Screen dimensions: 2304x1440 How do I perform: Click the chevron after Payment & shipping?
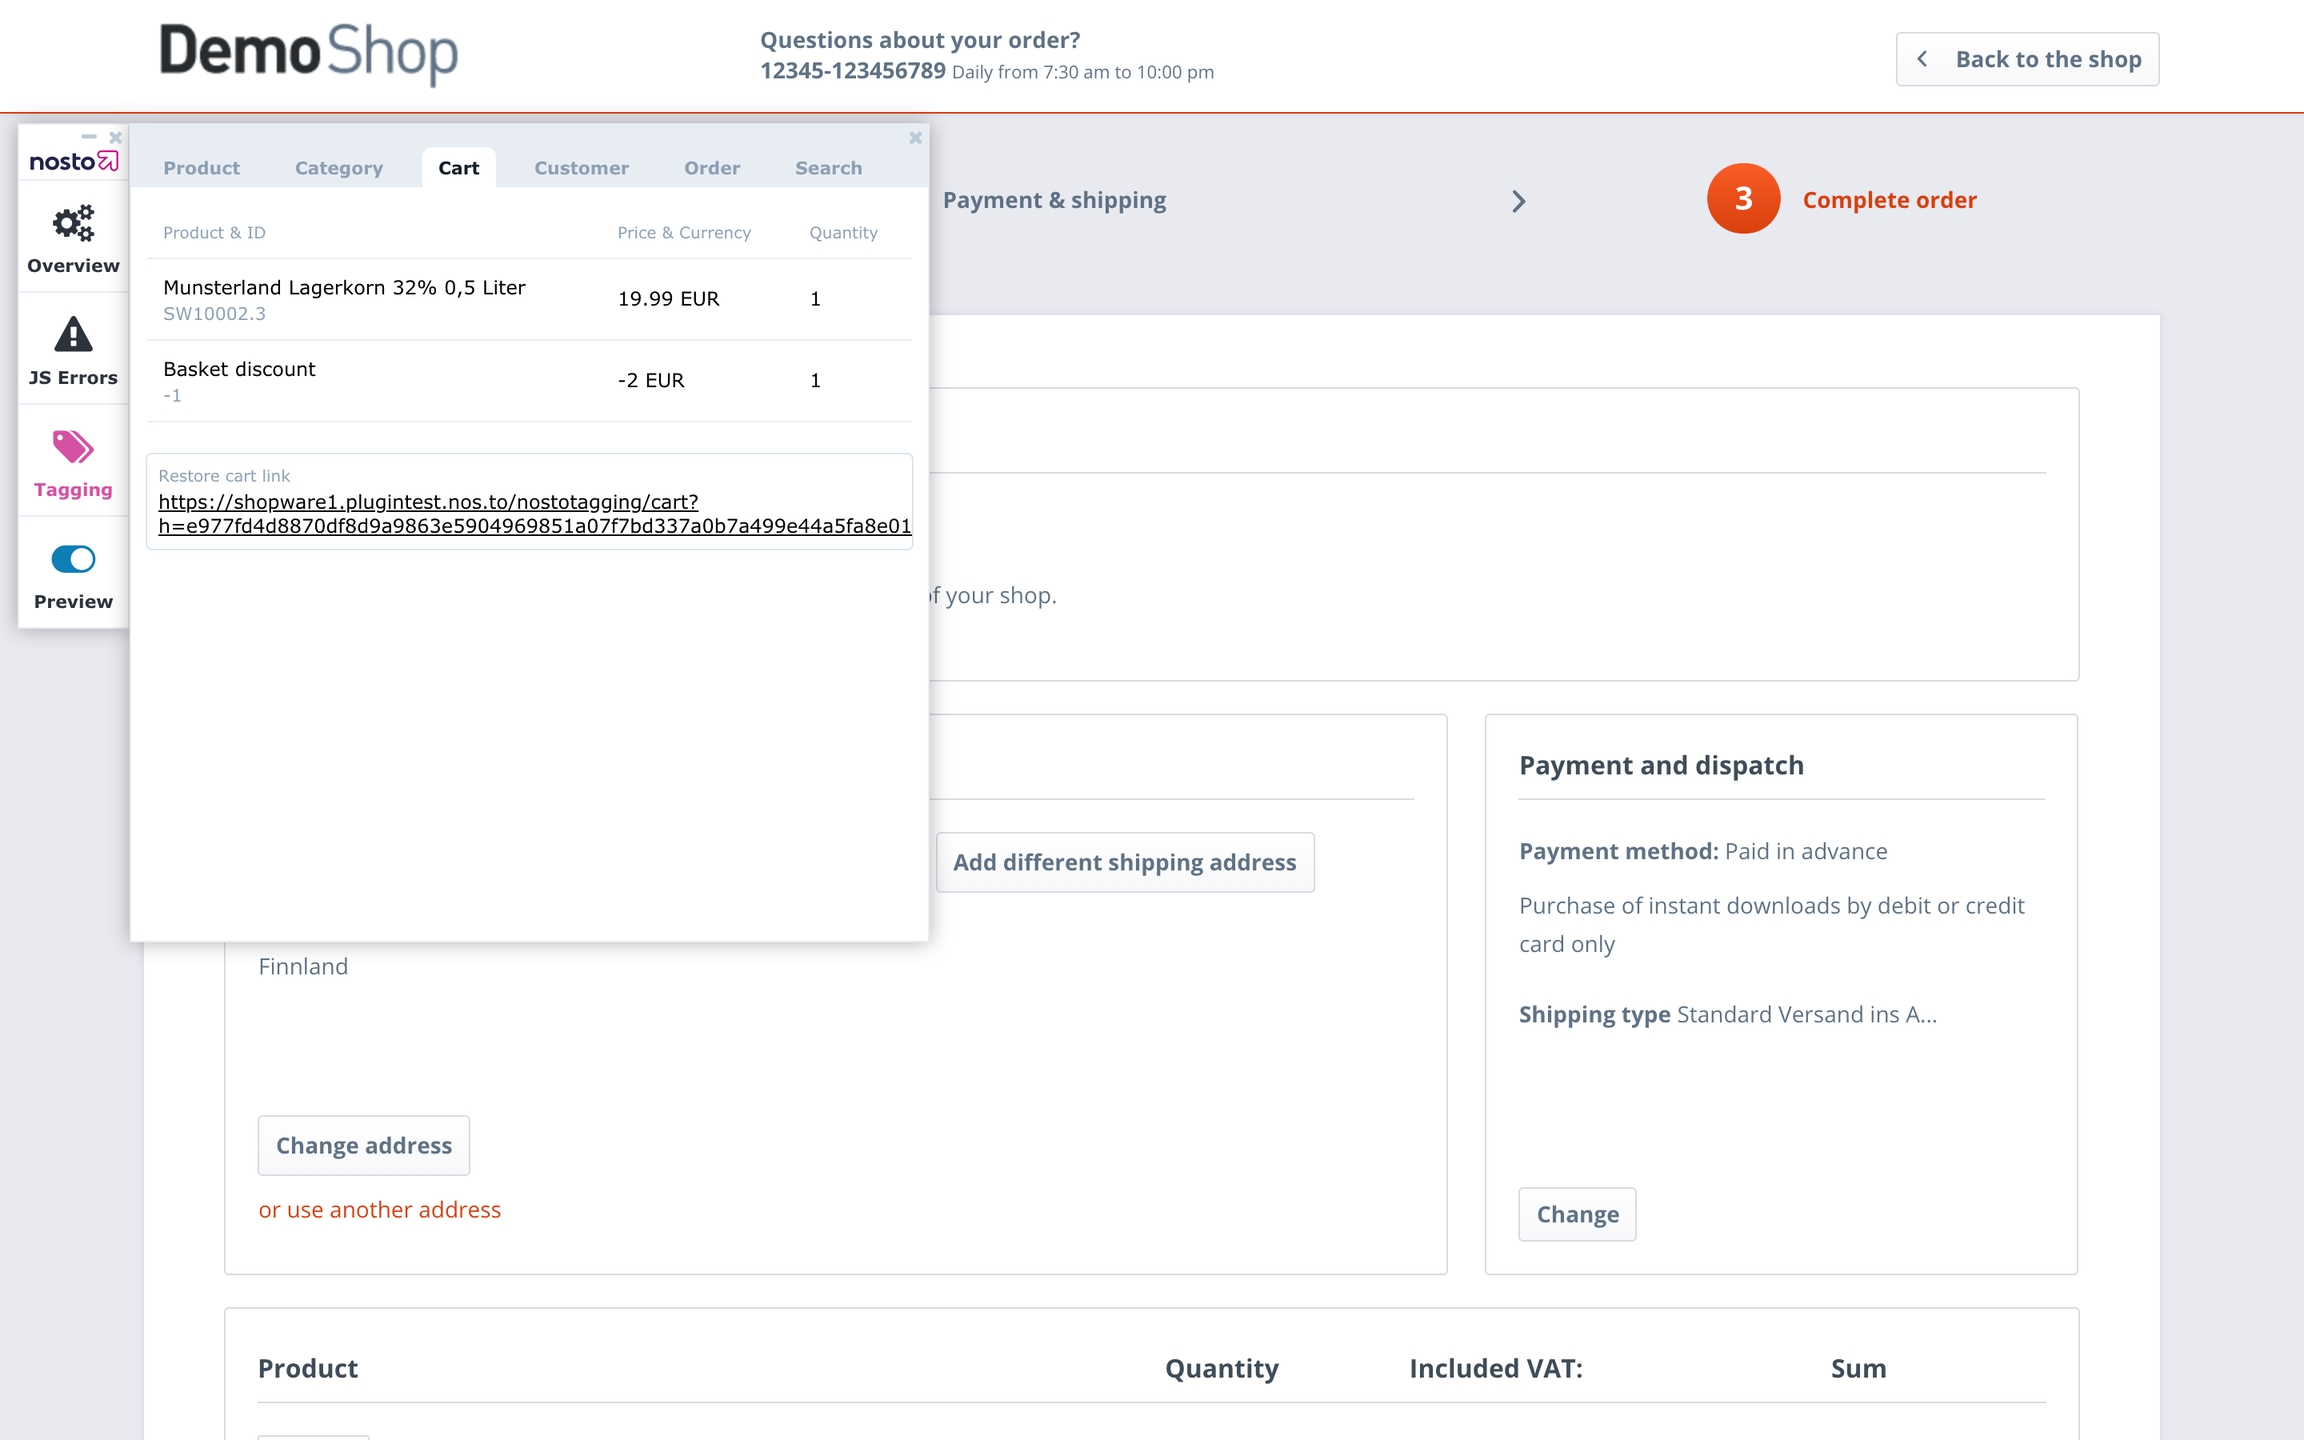tap(1518, 201)
